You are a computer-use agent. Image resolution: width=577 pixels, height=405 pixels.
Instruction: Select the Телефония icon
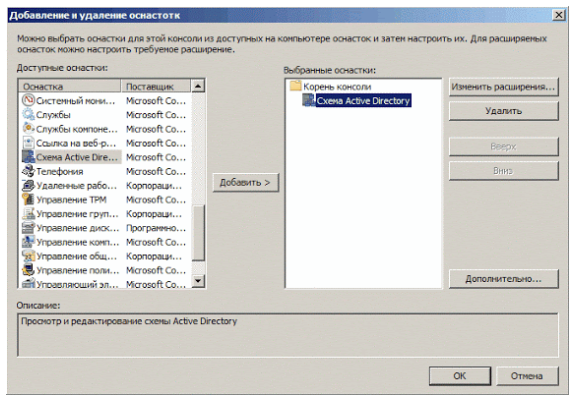click(28, 171)
